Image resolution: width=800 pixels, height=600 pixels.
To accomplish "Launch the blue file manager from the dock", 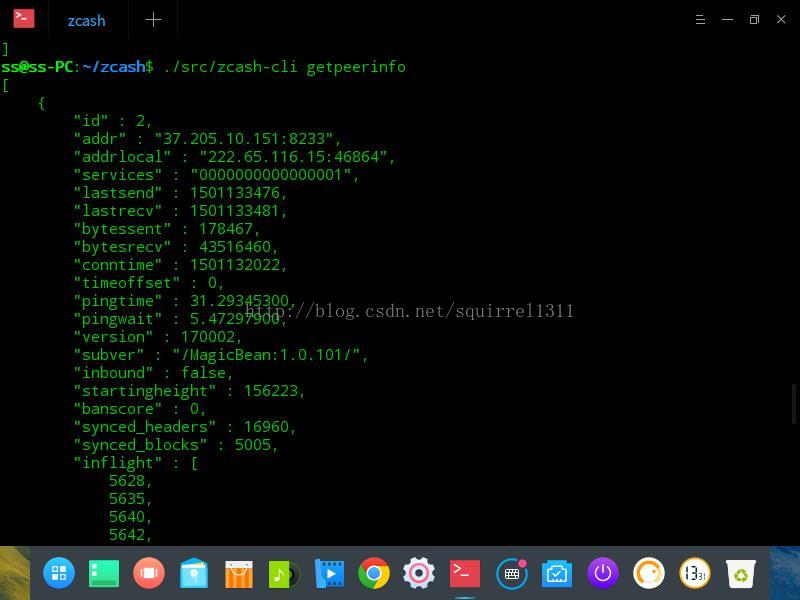I will tap(194, 573).
